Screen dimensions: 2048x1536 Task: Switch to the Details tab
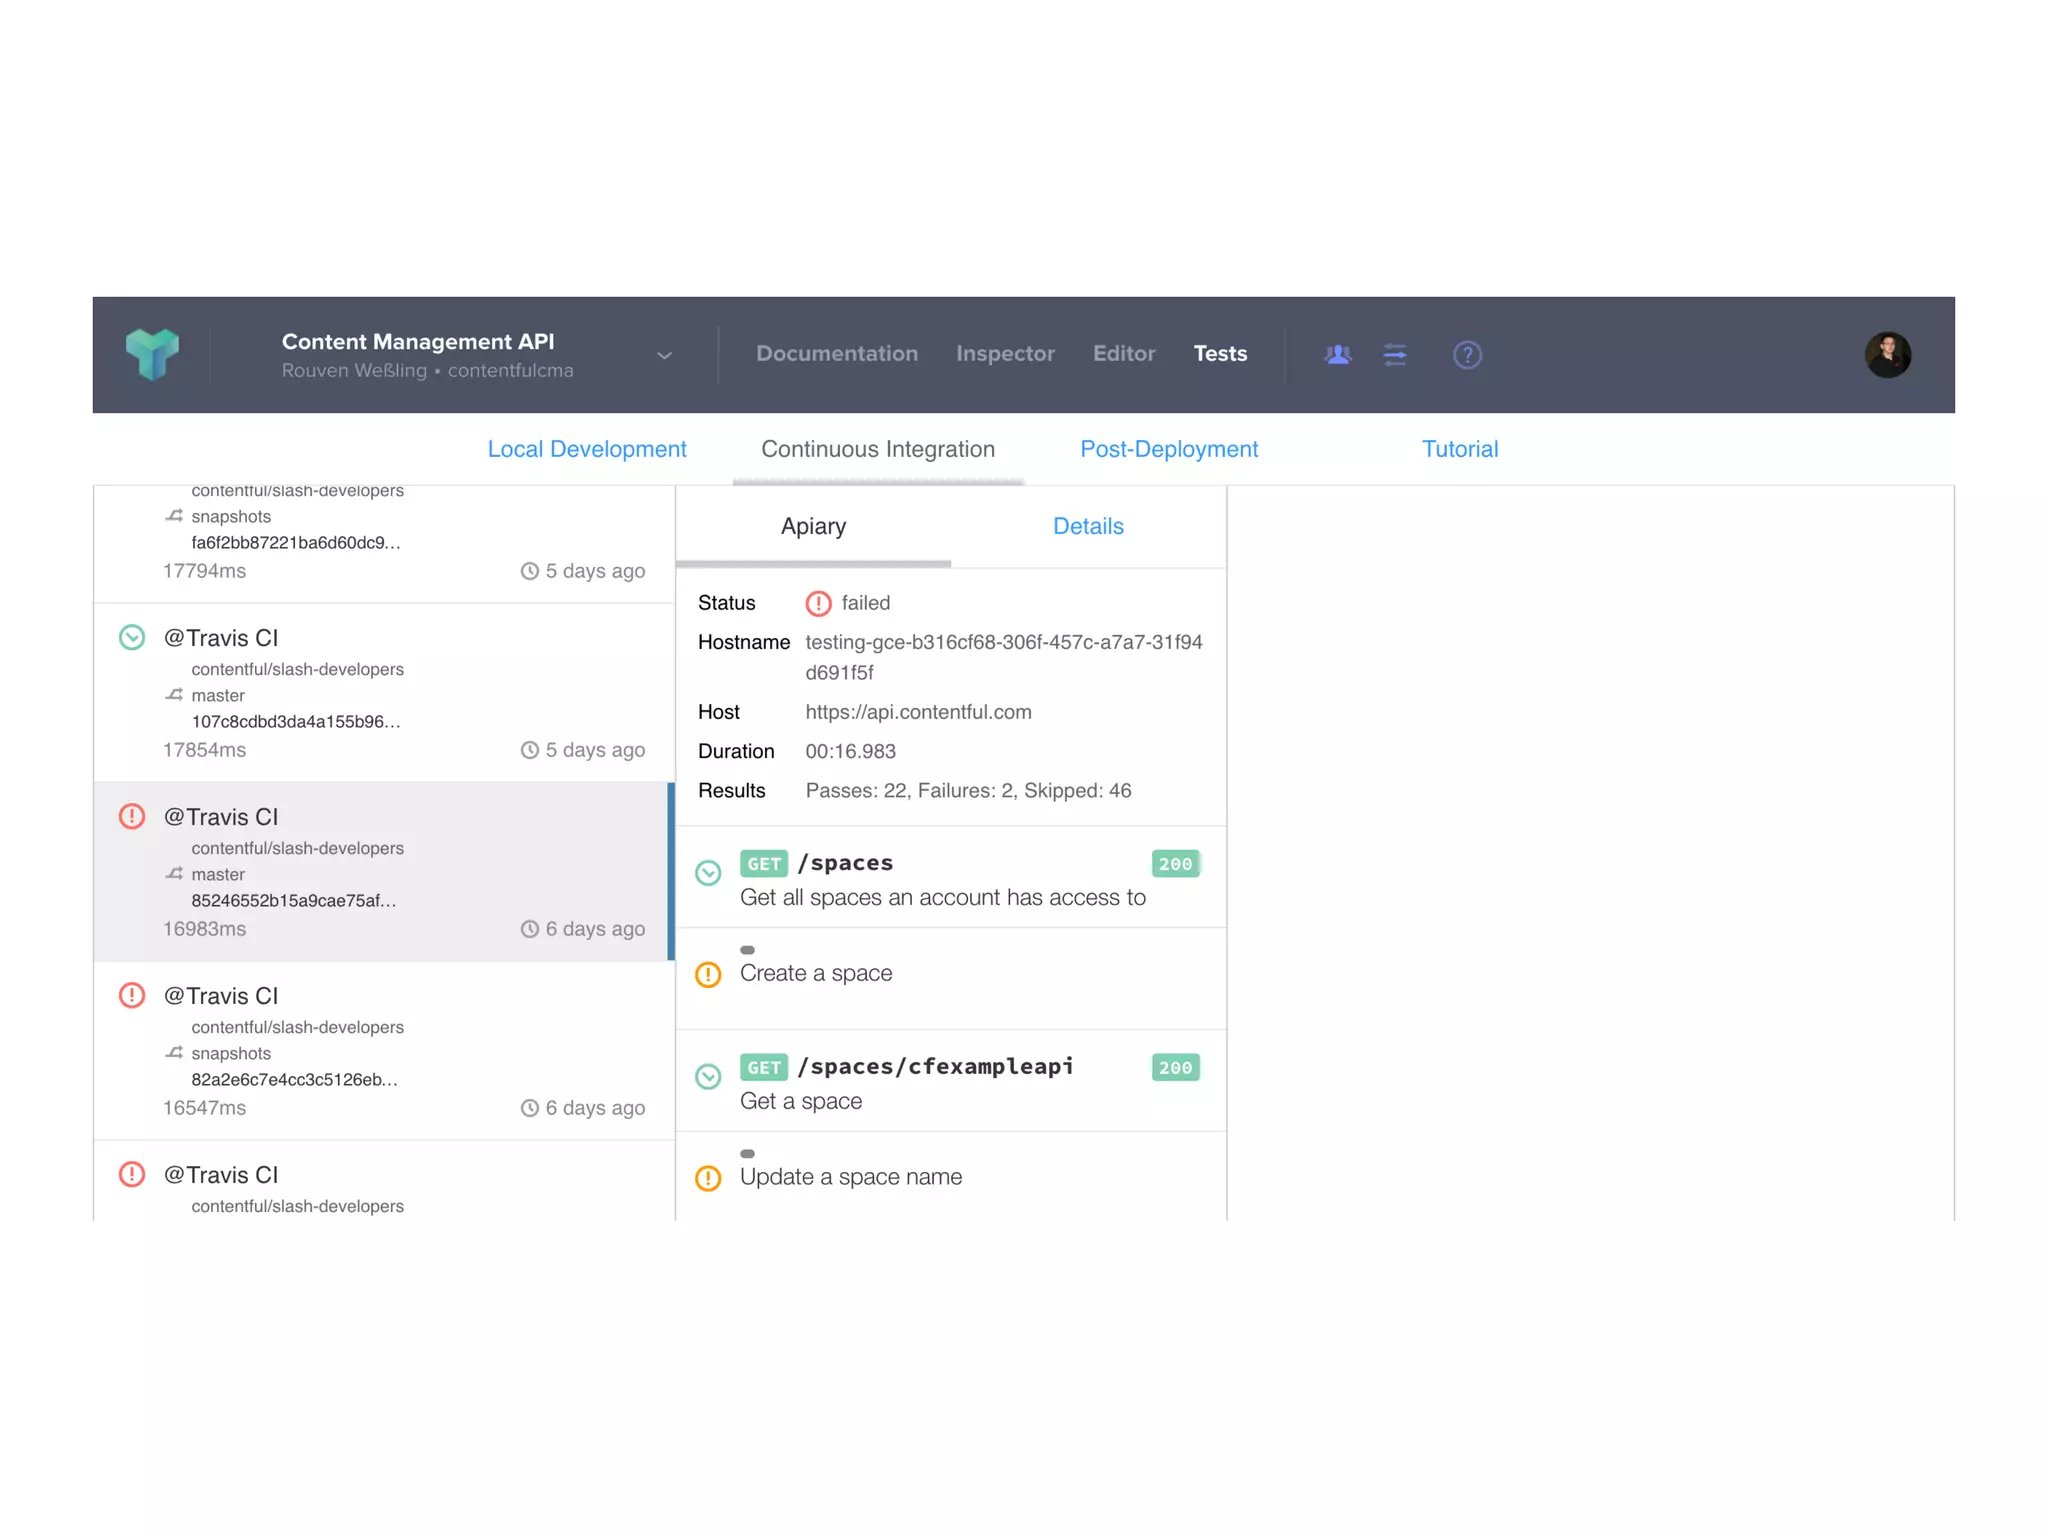coord(1087,526)
